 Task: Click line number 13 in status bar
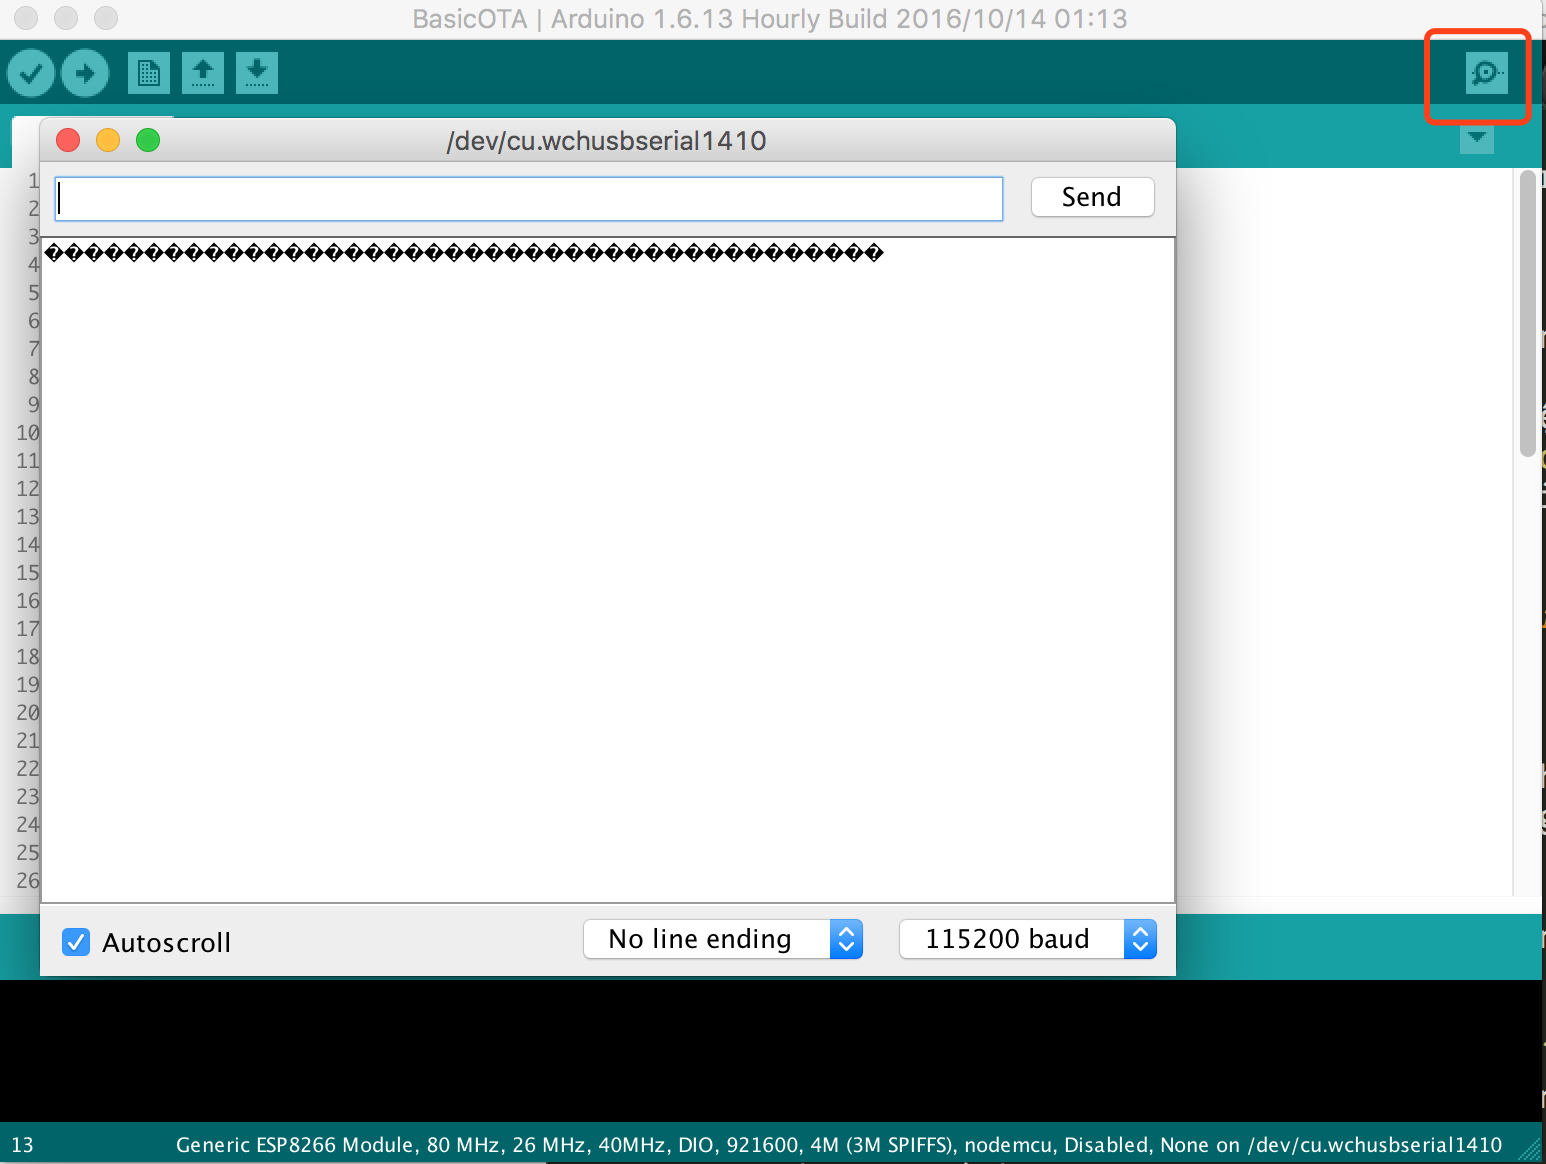click(x=23, y=1145)
